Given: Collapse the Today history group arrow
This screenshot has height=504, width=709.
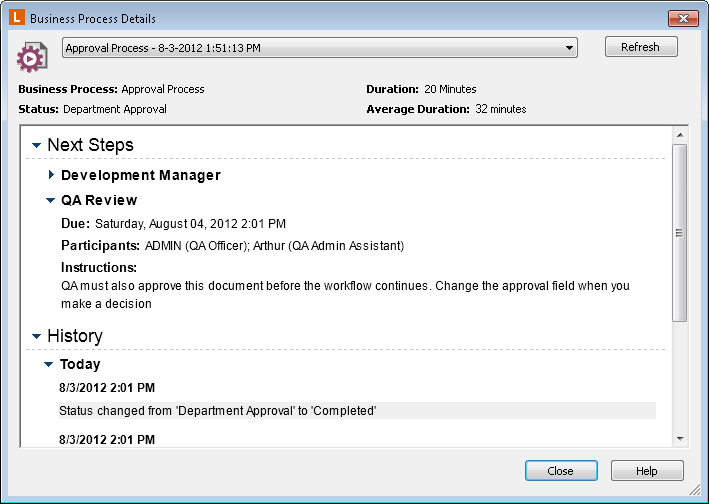Looking at the screenshot, I should coord(49,365).
